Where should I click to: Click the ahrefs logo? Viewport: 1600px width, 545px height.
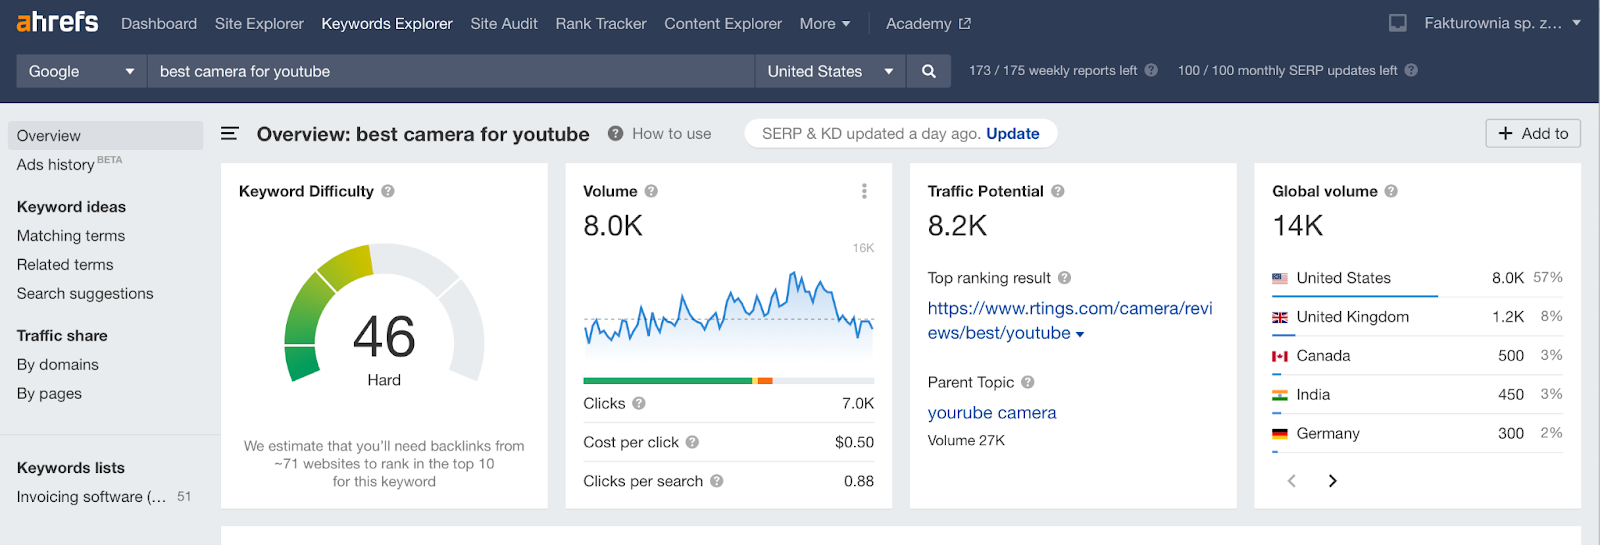click(x=57, y=22)
